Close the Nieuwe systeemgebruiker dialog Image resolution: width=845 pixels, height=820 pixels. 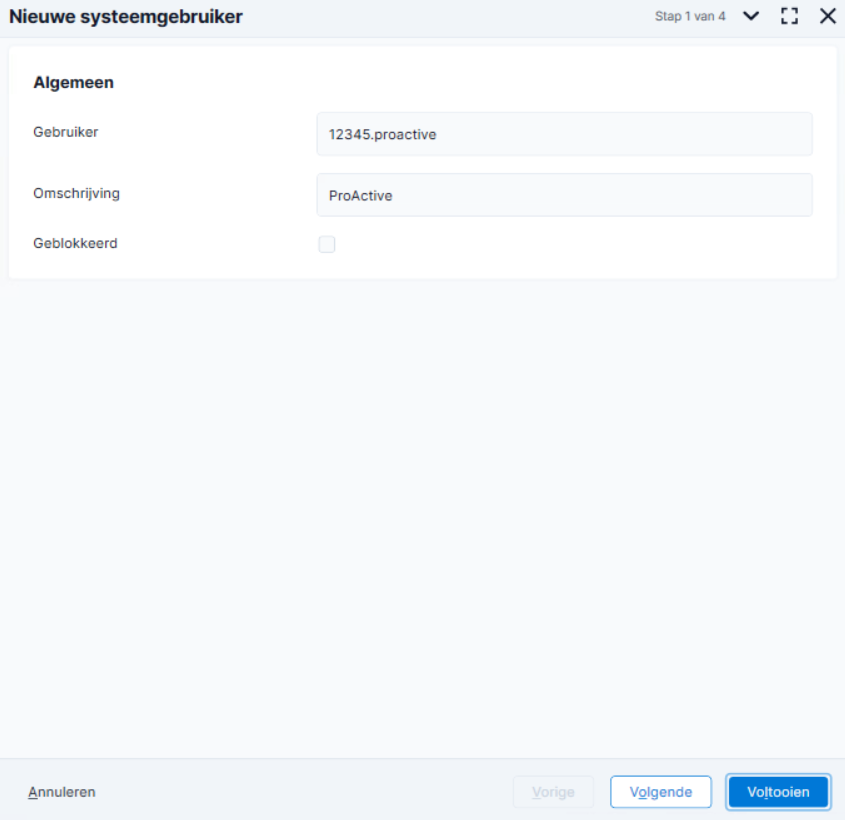point(828,16)
